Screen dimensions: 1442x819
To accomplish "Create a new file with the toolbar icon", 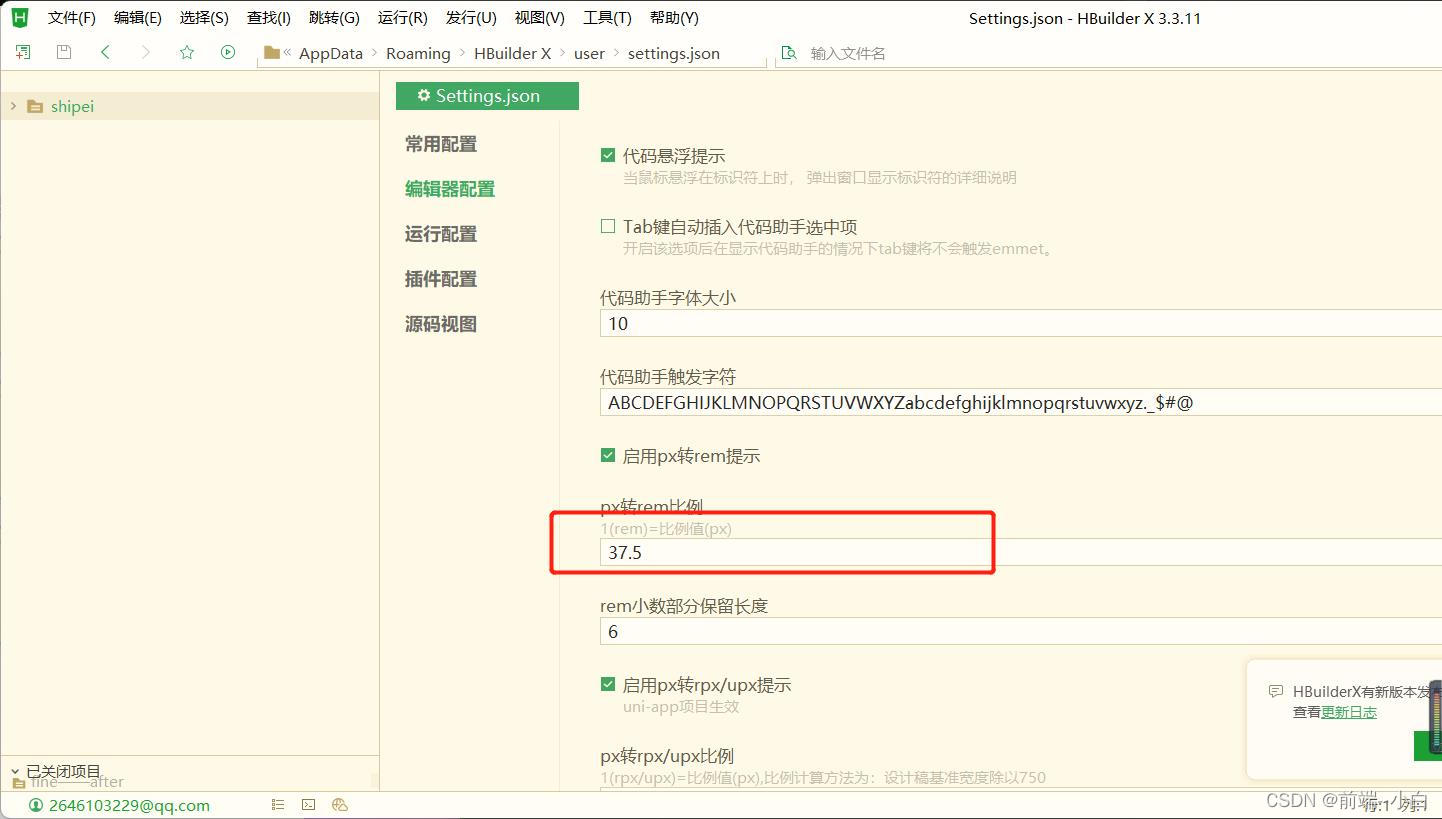I will 23,52.
